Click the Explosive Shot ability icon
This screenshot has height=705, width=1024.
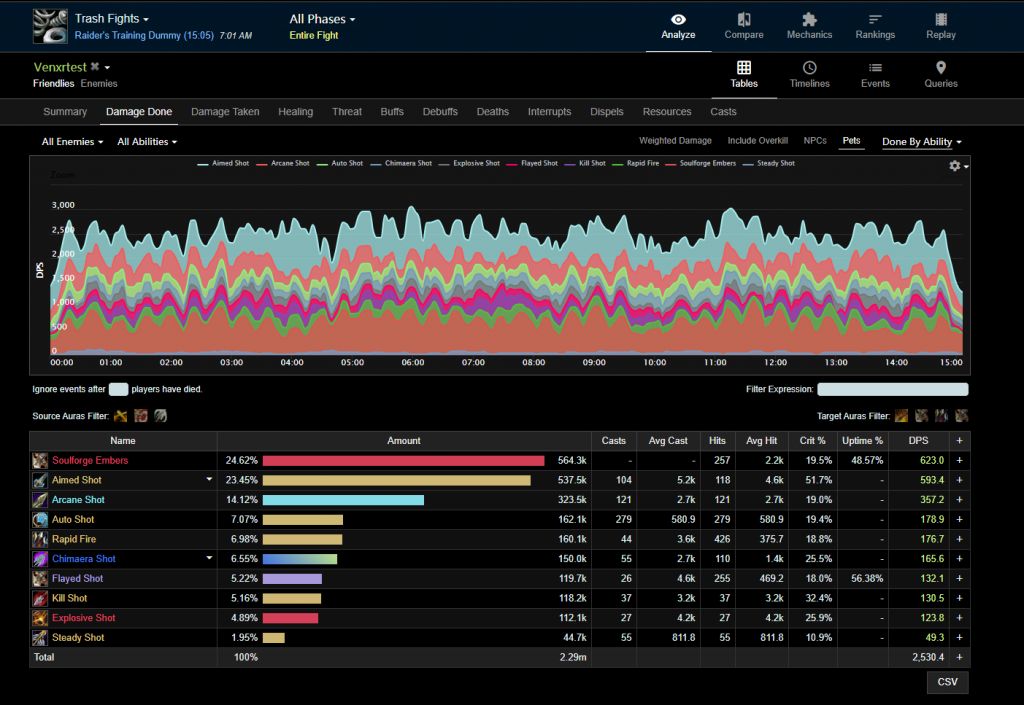[40, 618]
